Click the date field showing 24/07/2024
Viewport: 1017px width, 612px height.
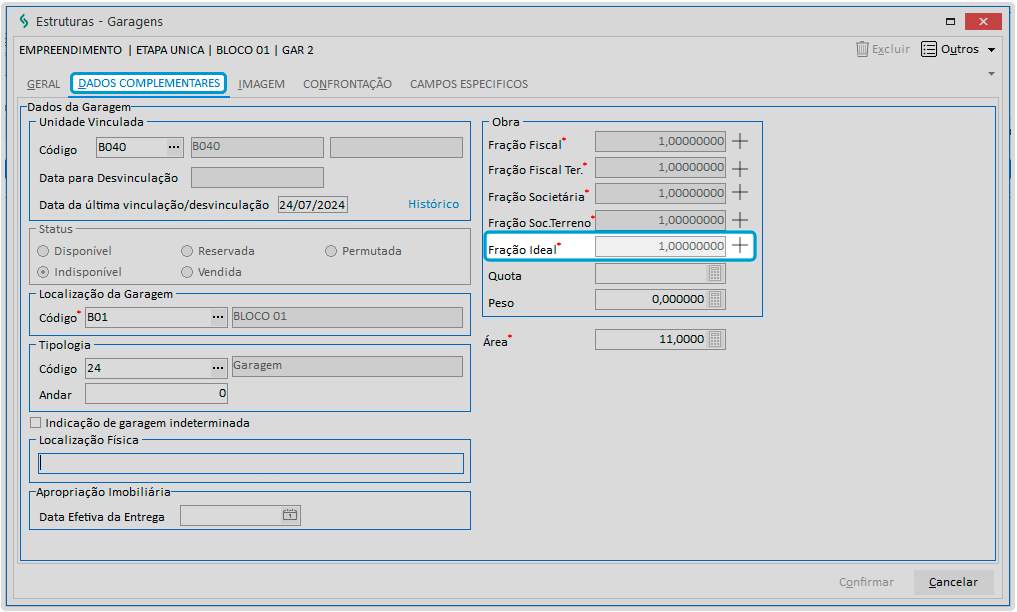[313, 205]
